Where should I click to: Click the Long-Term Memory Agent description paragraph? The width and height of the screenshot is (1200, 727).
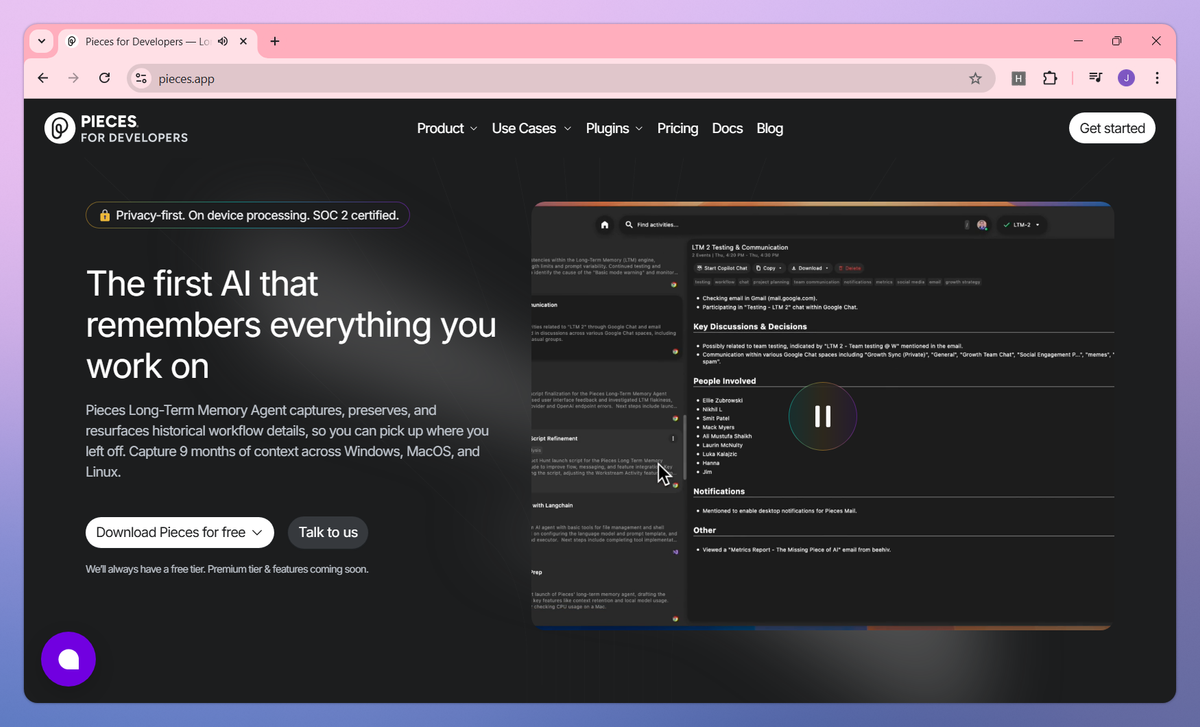pyautogui.click(x=288, y=441)
